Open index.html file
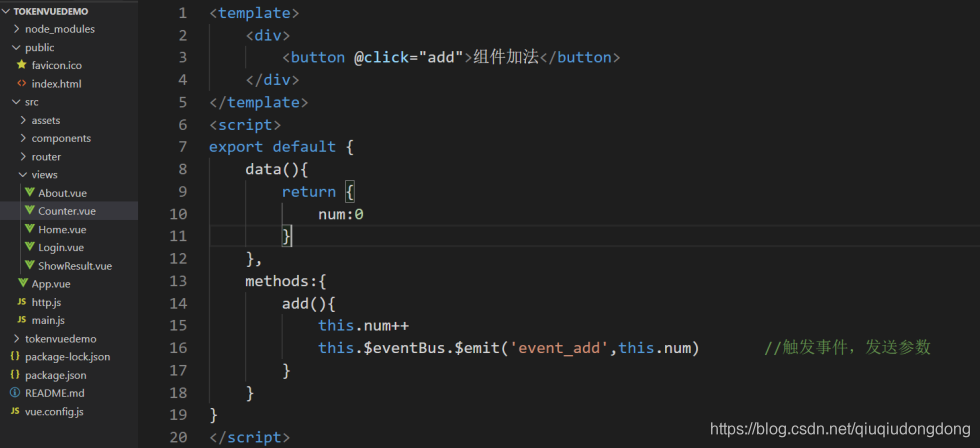Viewport: 980px width, 448px height. tap(56, 84)
